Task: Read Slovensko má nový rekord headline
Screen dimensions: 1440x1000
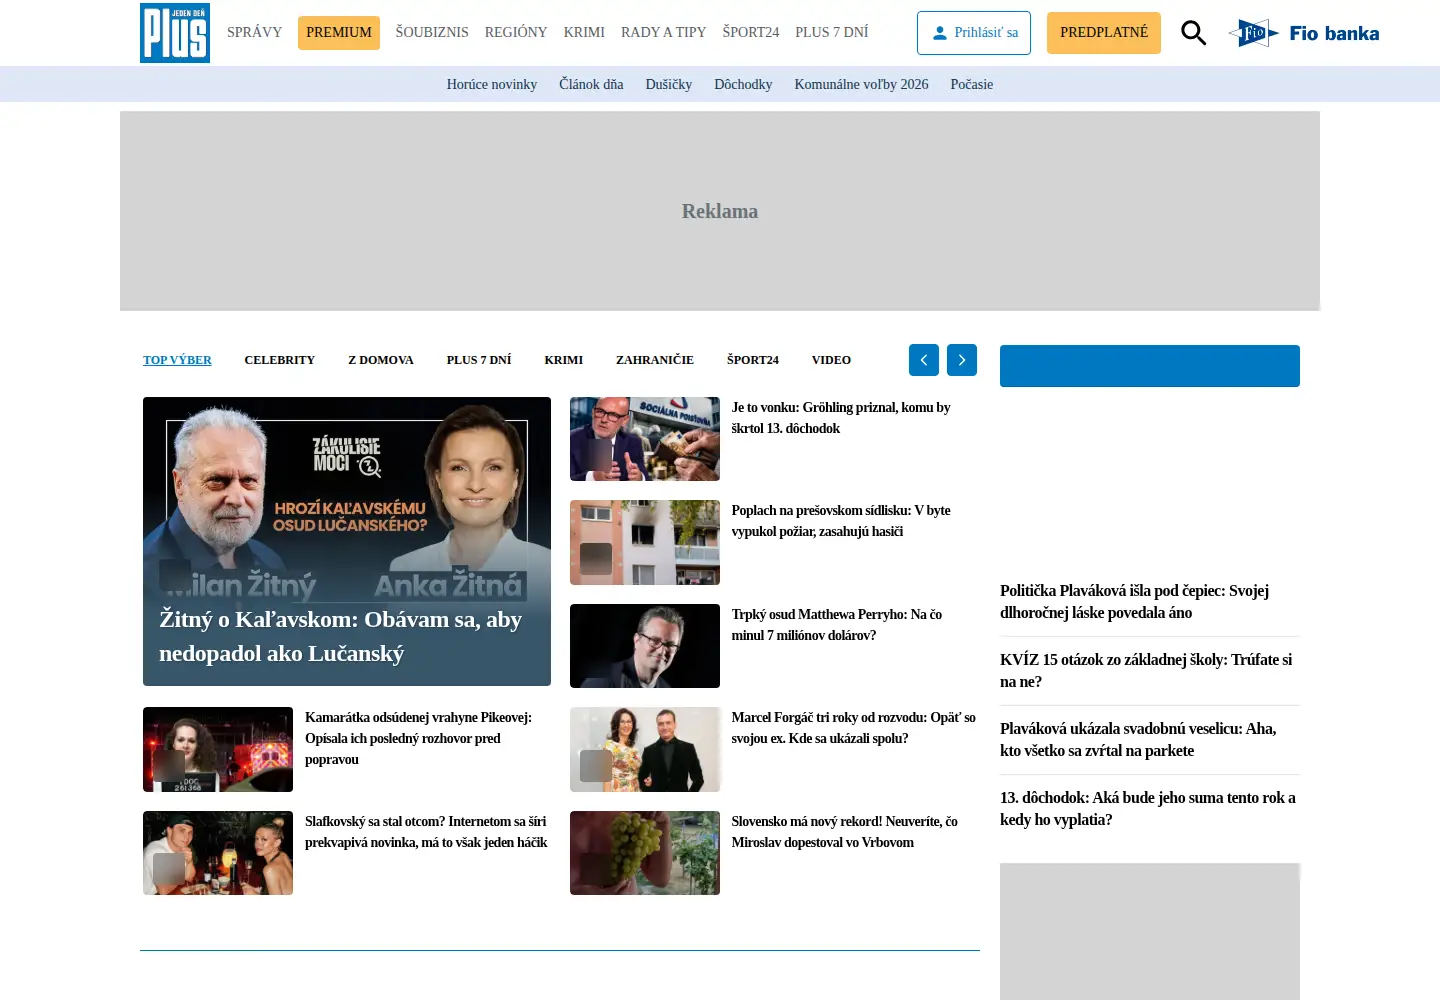Action: 844,832
